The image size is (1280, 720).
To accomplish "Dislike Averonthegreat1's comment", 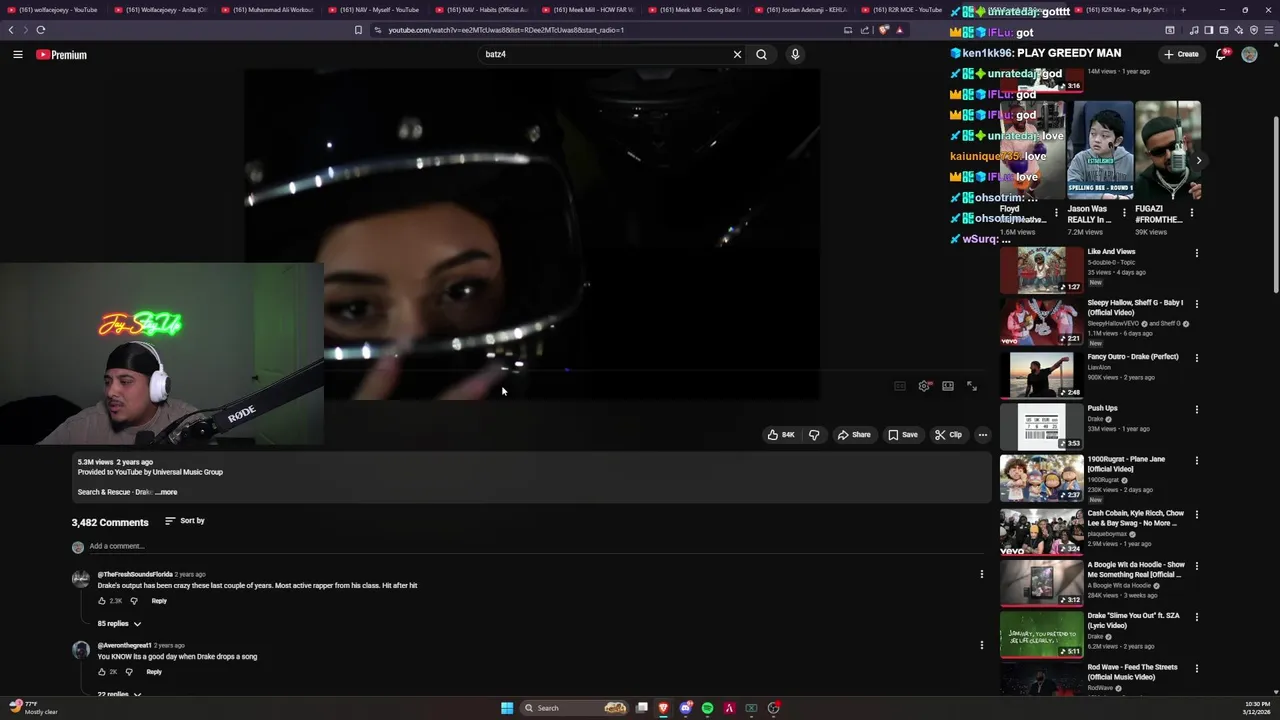I will [x=129, y=672].
